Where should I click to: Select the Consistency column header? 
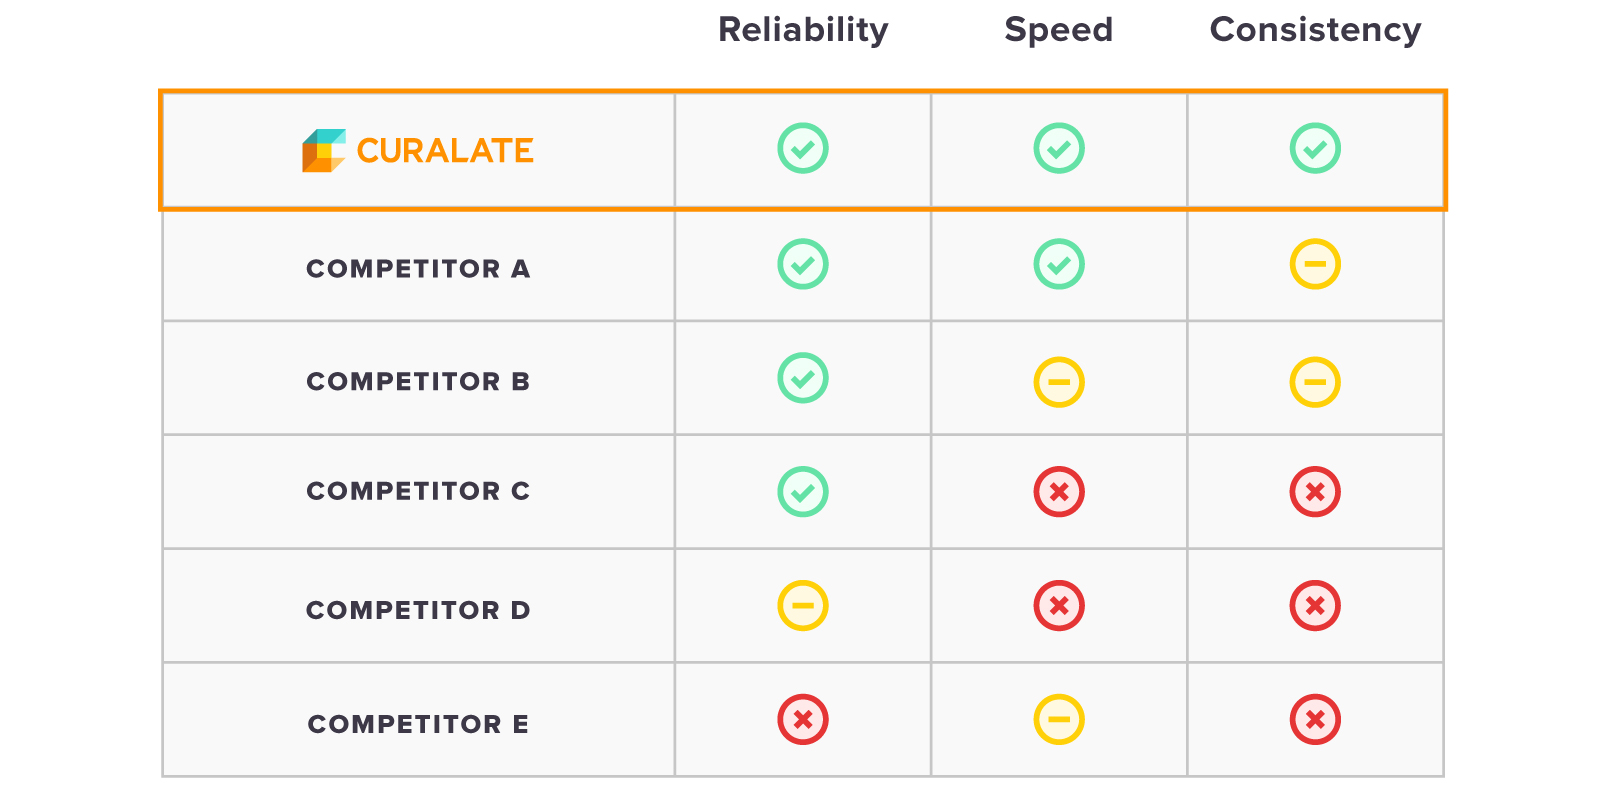coord(1315,30)
